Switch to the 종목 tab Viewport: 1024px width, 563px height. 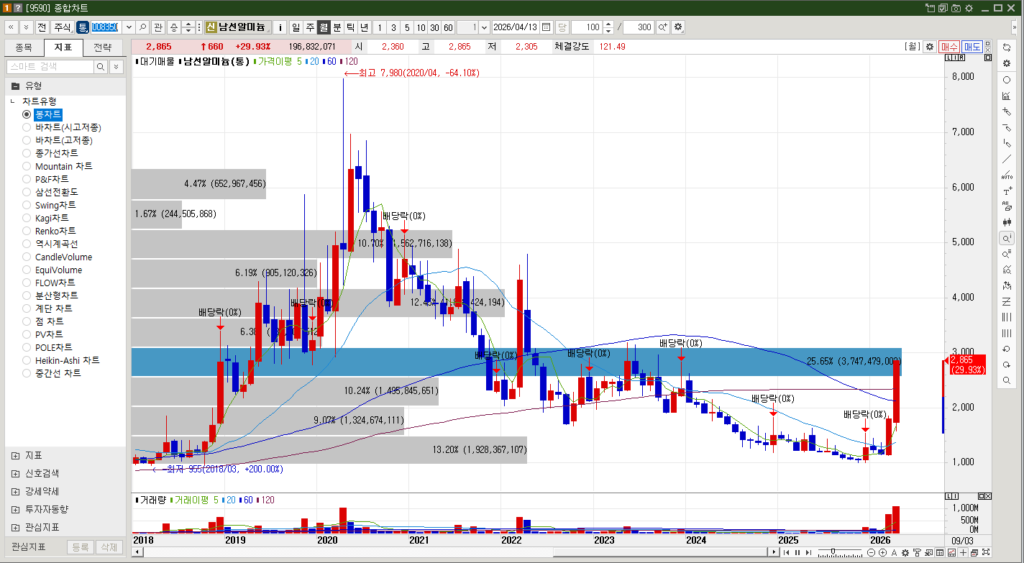point(25,47)
